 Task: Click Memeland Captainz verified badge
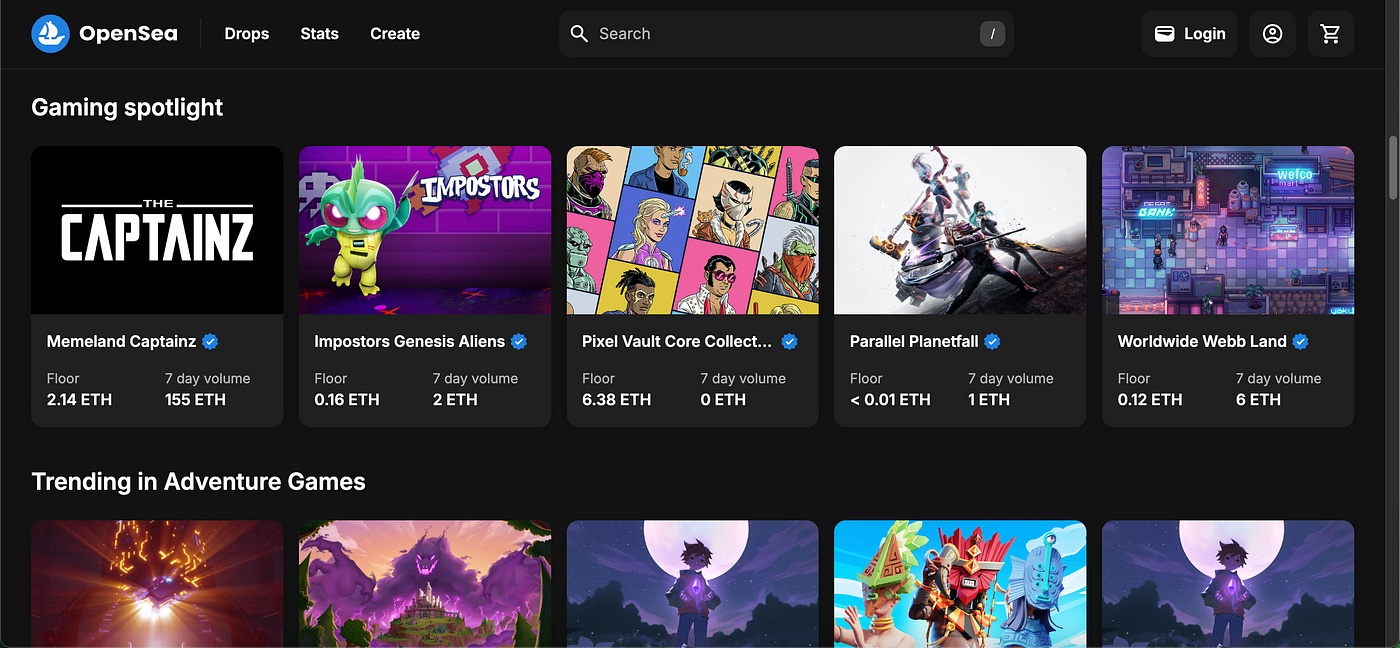point(210,341)
